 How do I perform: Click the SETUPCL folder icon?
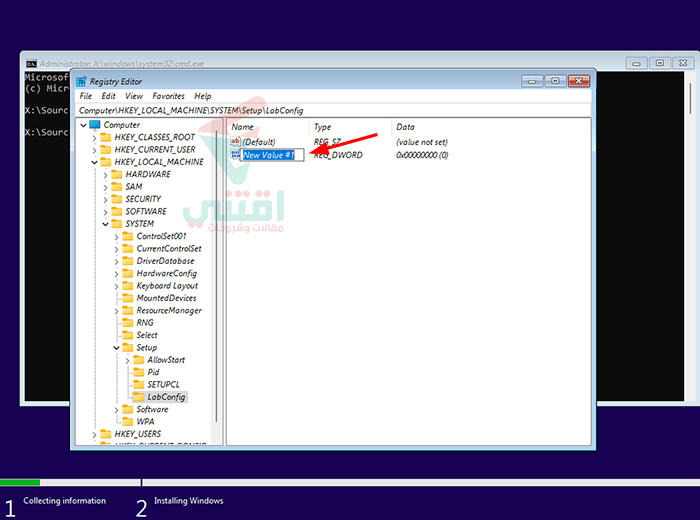pos(139,384)
